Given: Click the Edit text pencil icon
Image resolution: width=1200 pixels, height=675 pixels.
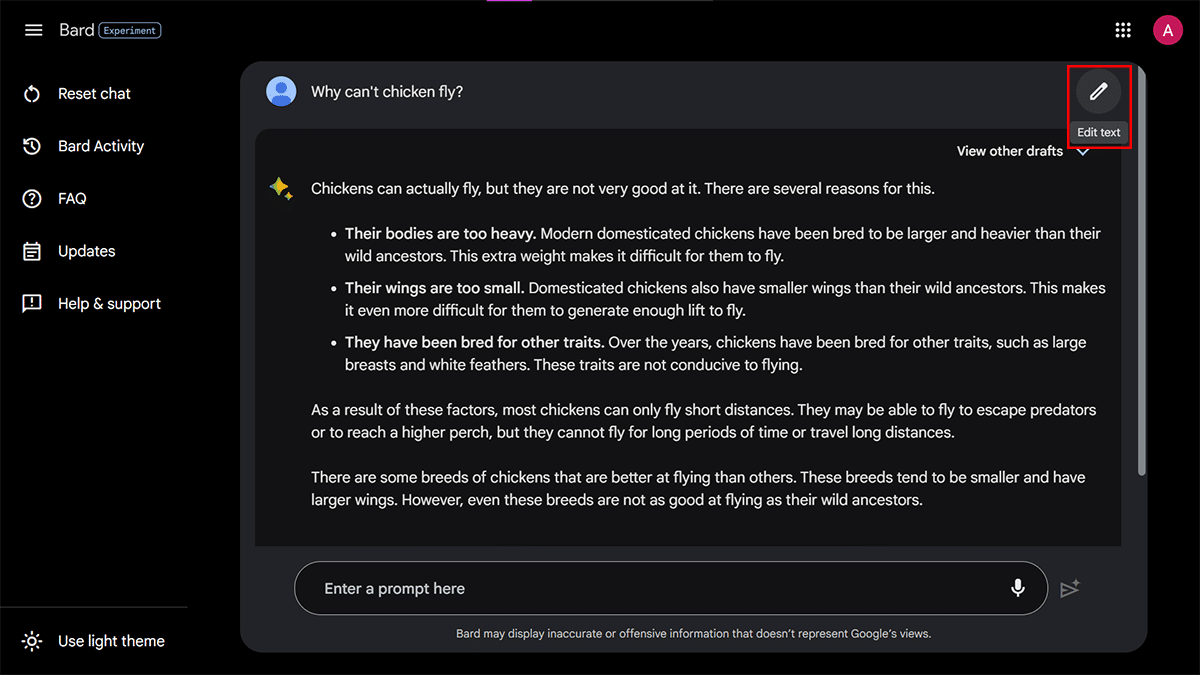Looking at the screenshot, I should pos(1098,92).
